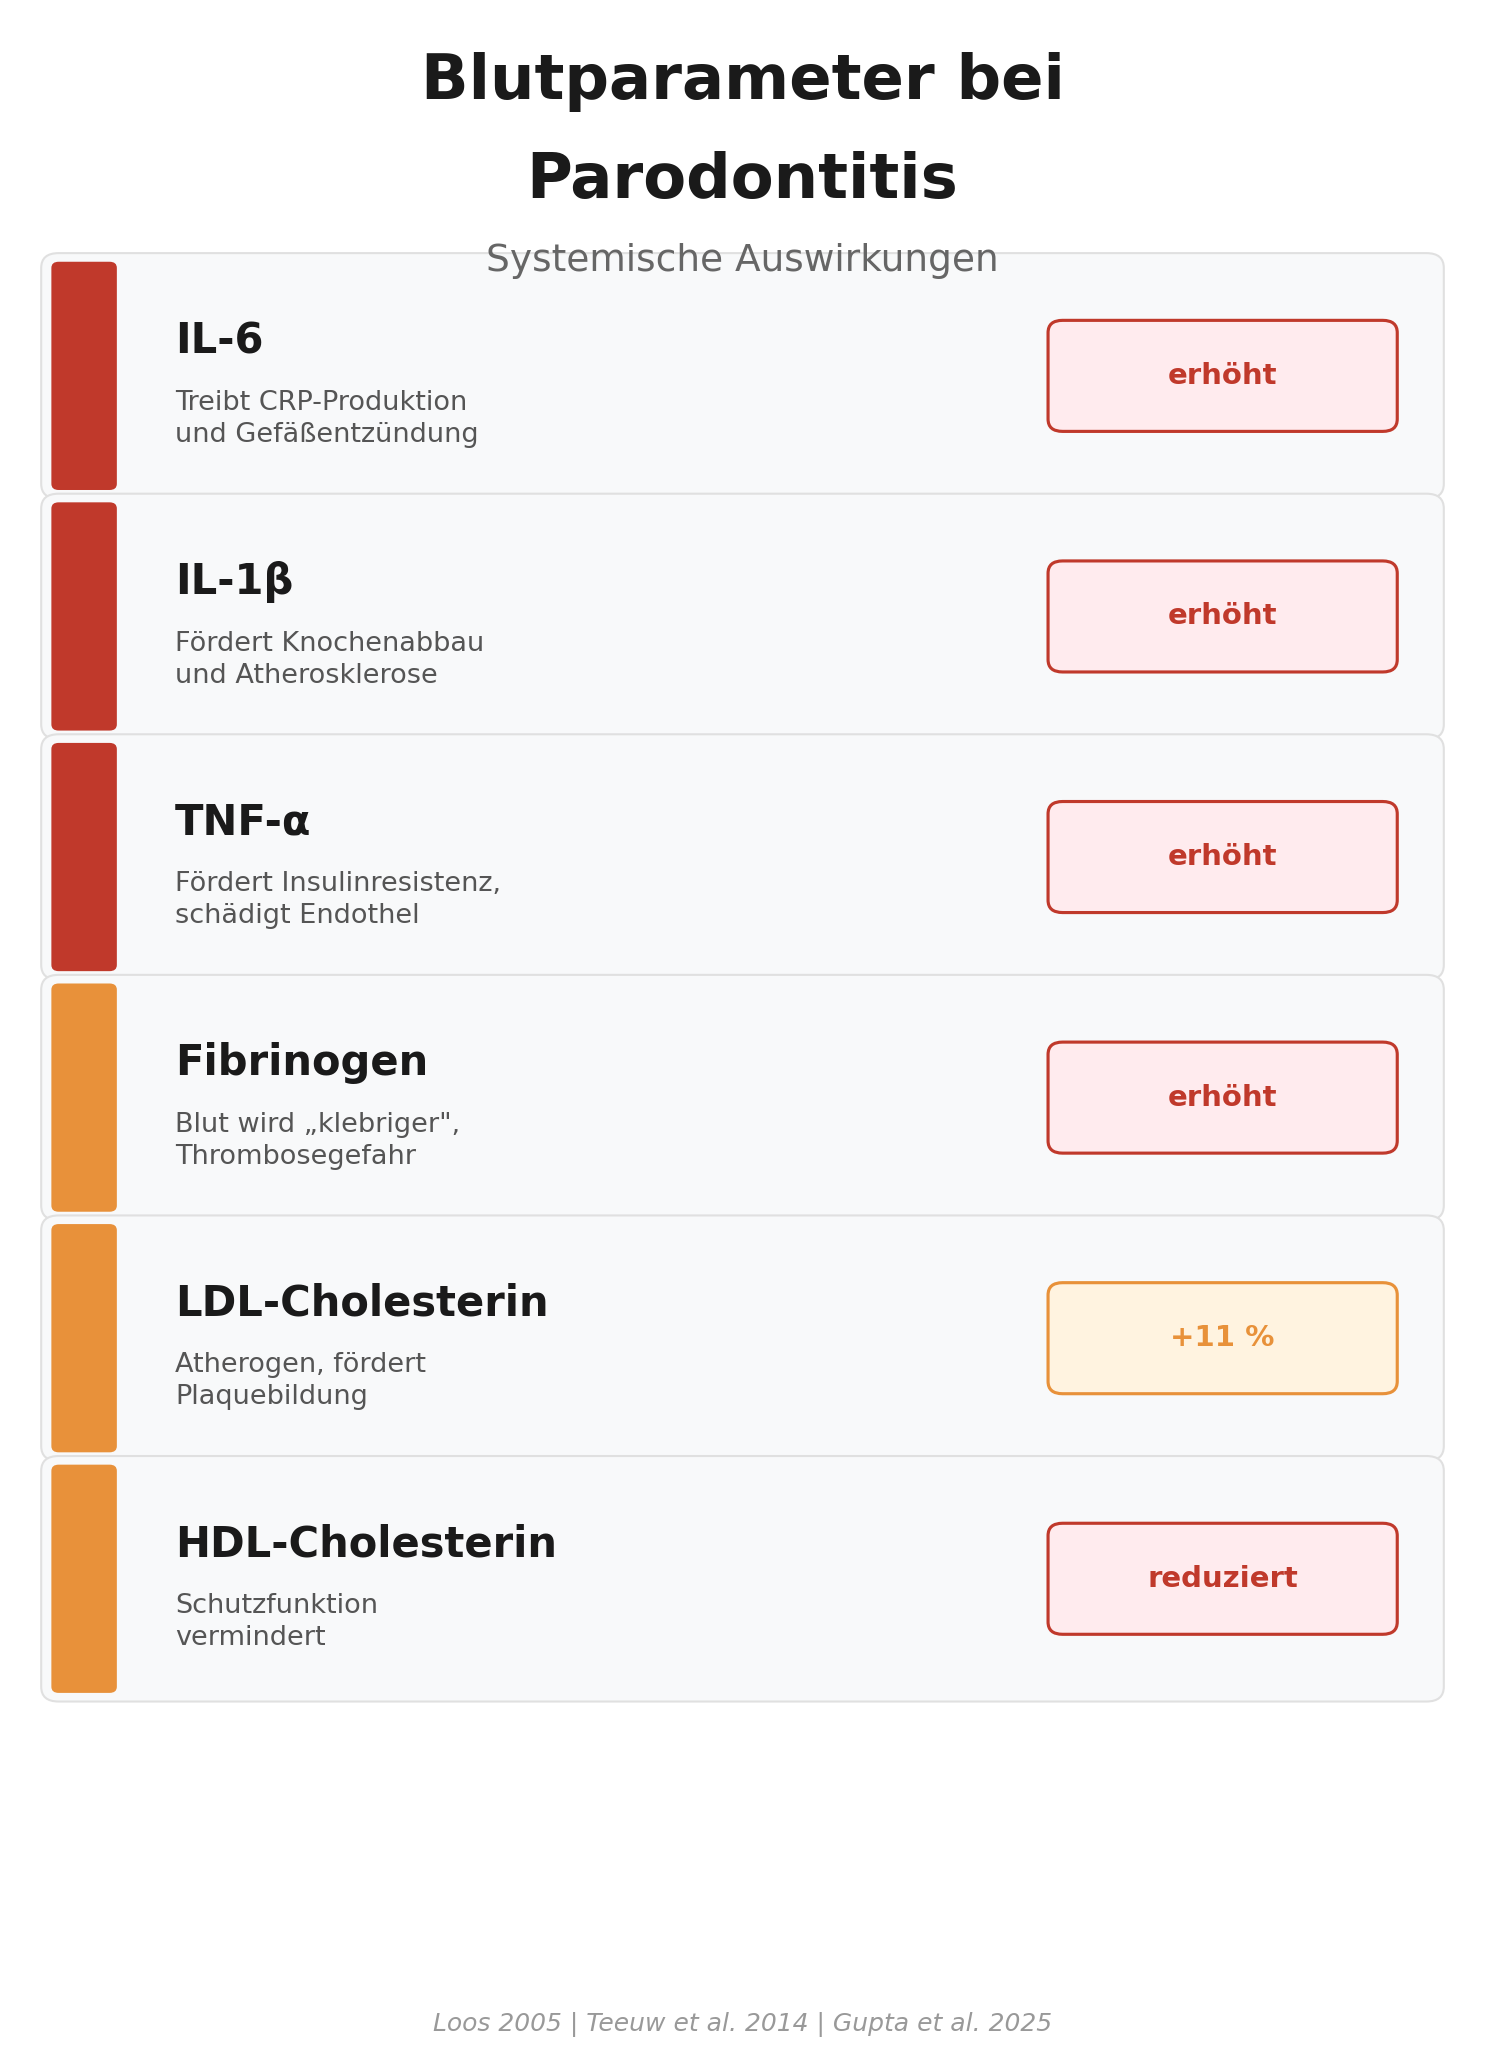Click the "IL-6" heading
This screenshot has width=1485, height=2052.
pyautogui.click(x=219, y=340)
